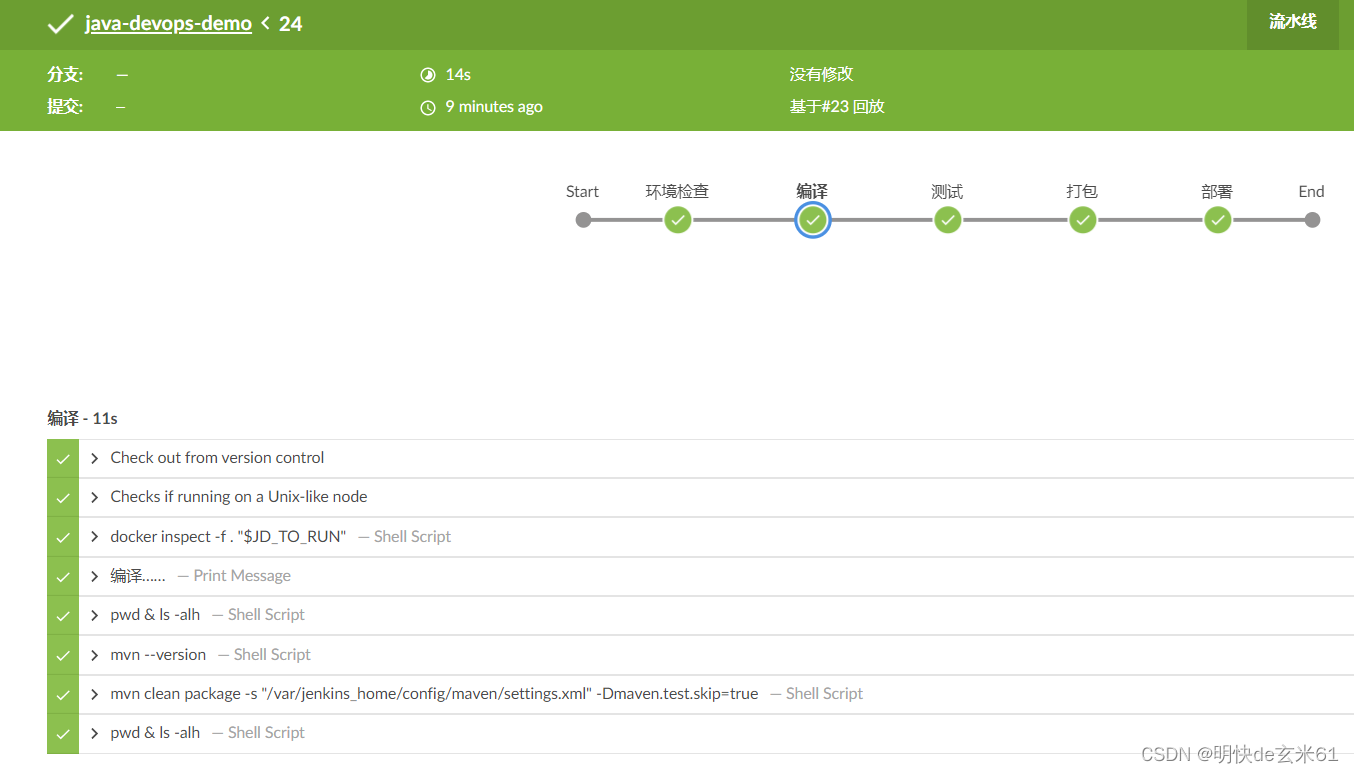1354x773 pixels.
Task: Select the 部署 stage node
Action: click(1218, 220)
